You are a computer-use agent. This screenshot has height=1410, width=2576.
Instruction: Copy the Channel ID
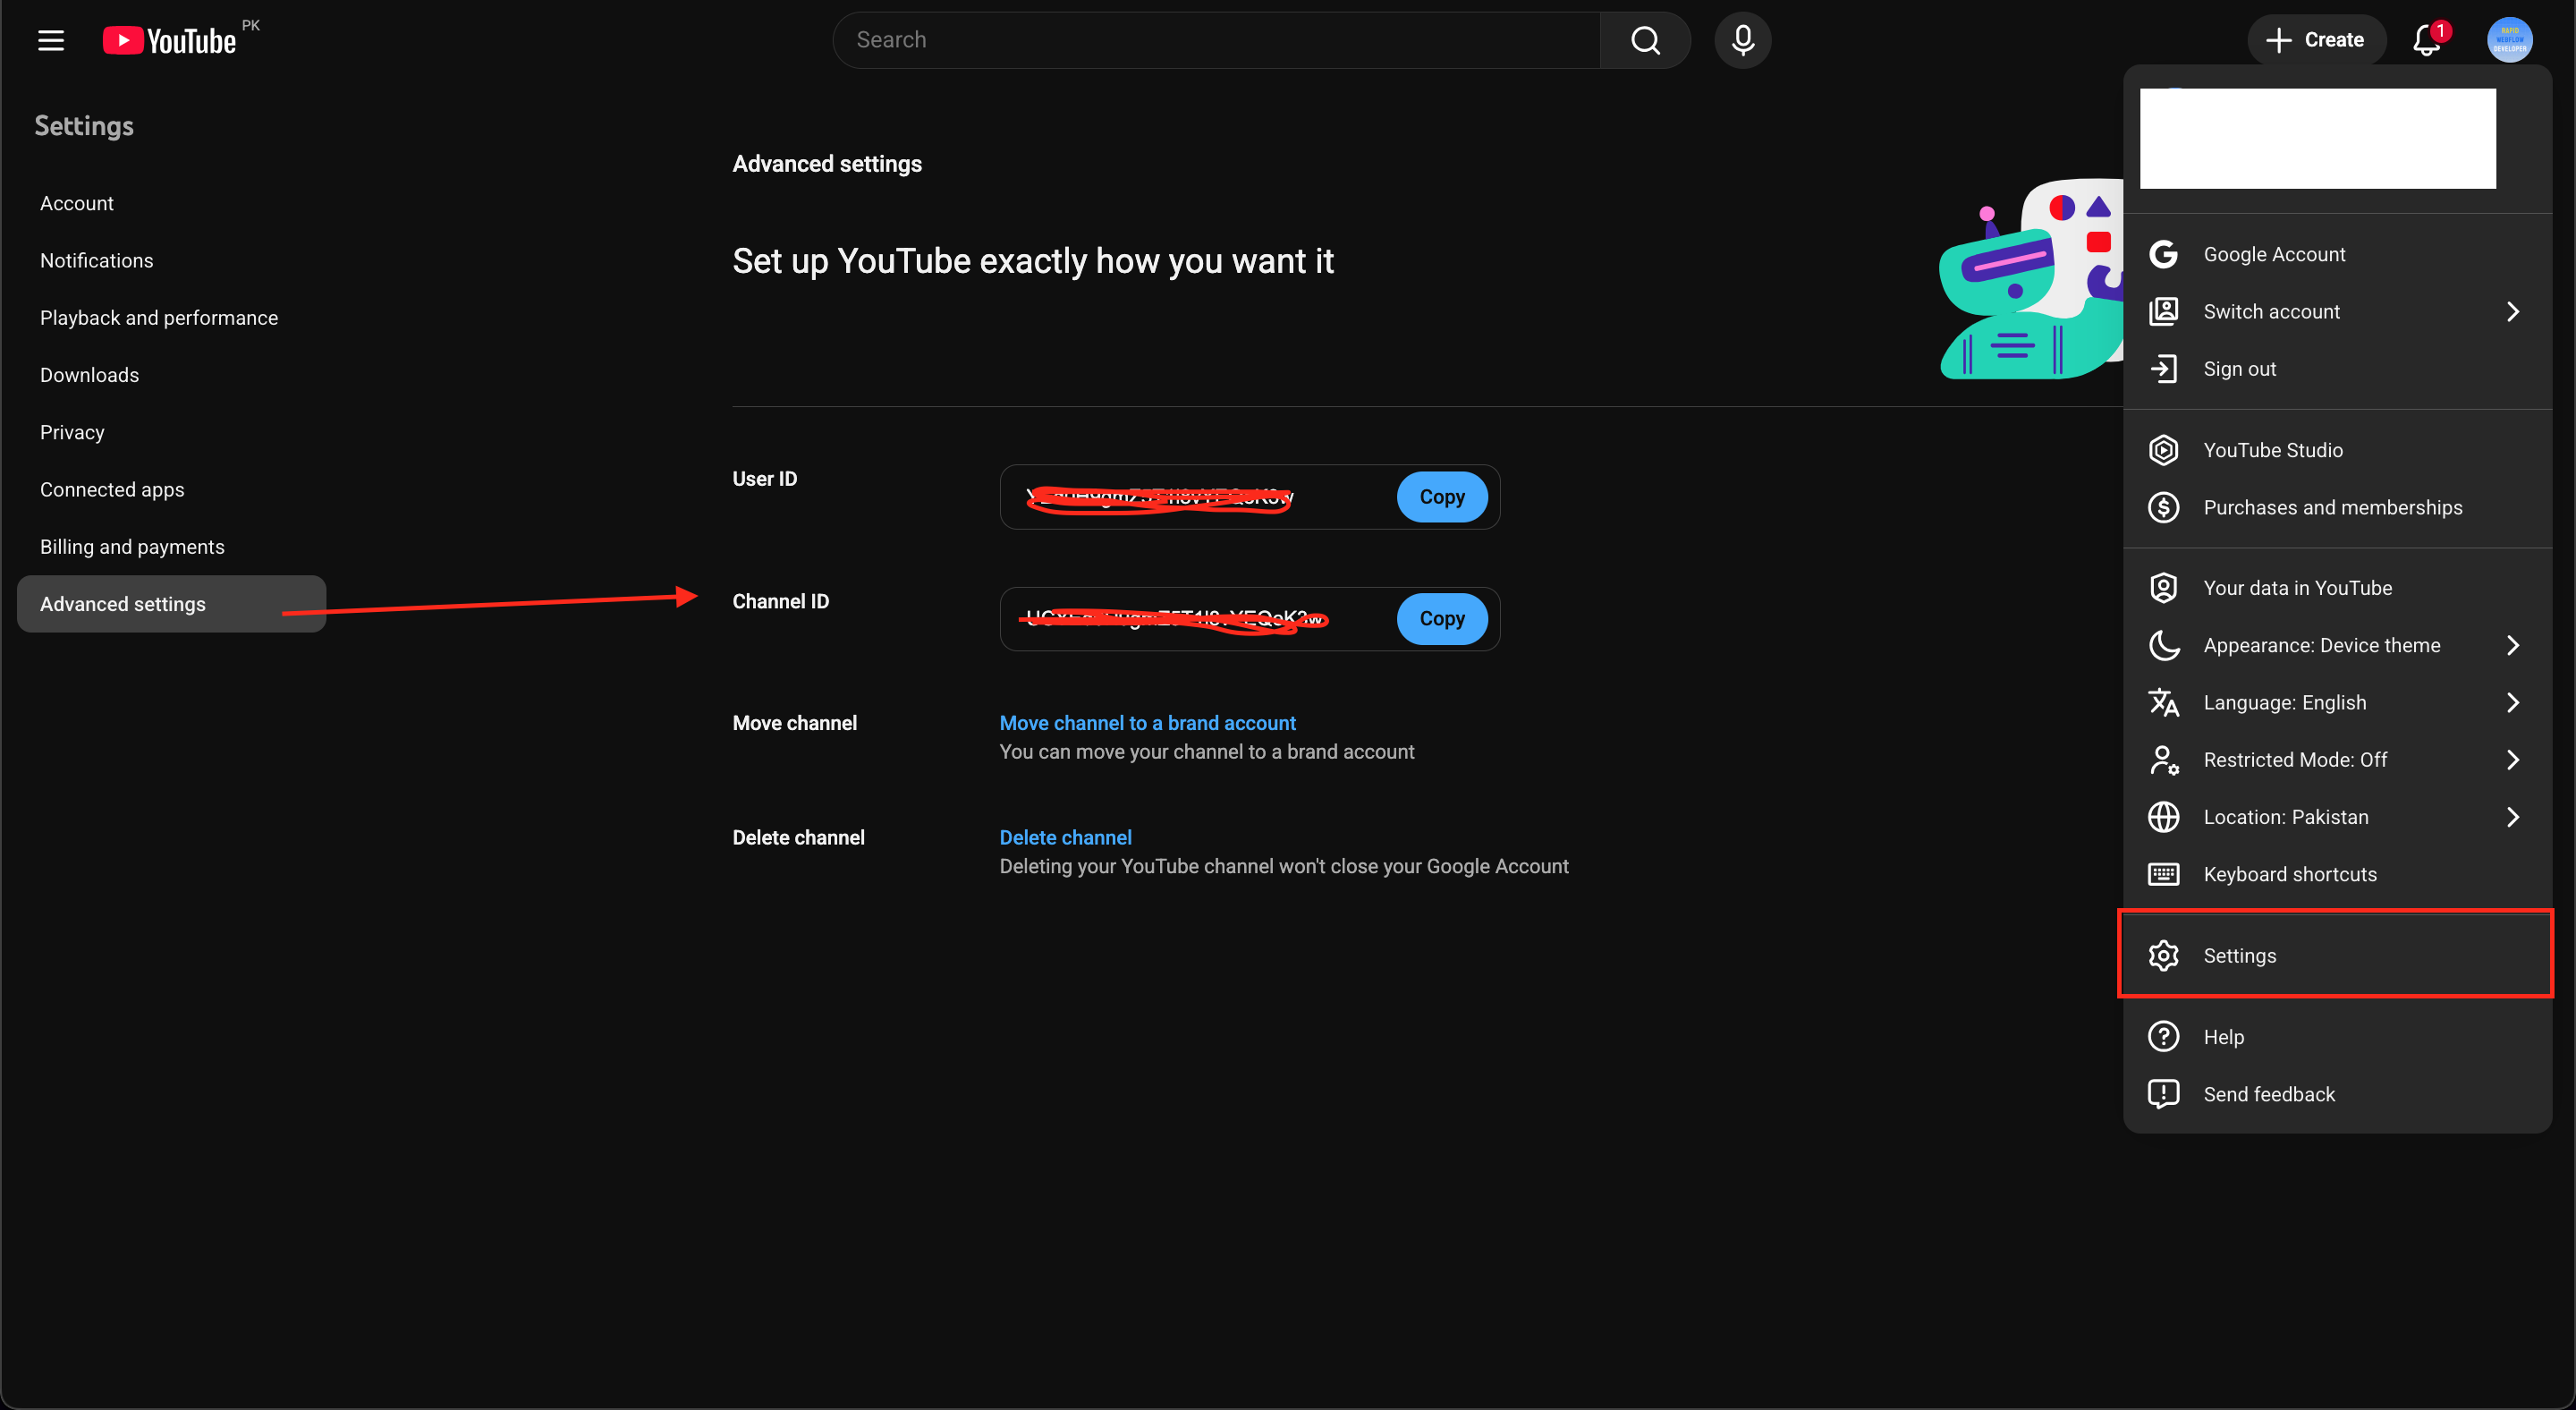(x=1441, y=619)
